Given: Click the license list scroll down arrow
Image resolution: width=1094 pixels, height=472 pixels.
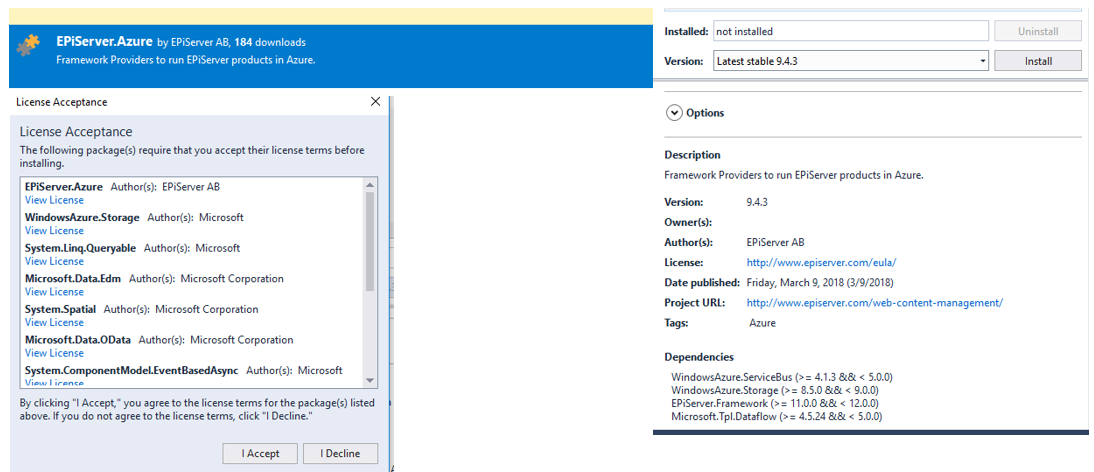Looking at the screenshot, I should pos(370,380).
